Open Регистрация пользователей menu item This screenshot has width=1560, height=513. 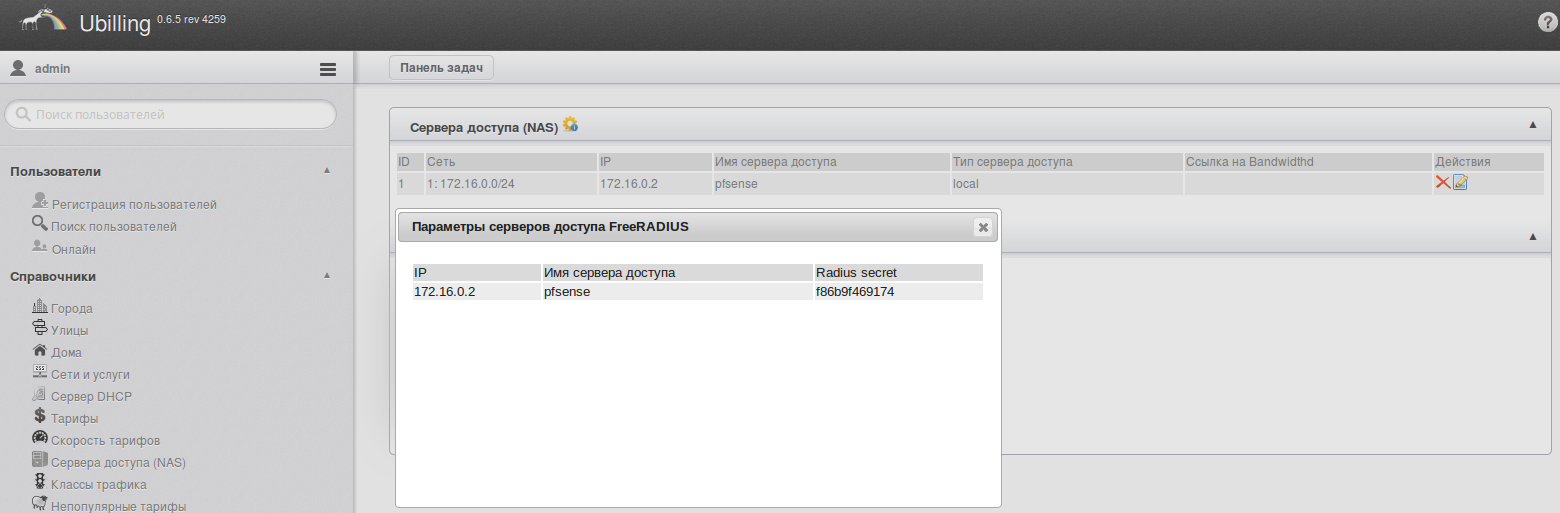[x=134, y=204]
